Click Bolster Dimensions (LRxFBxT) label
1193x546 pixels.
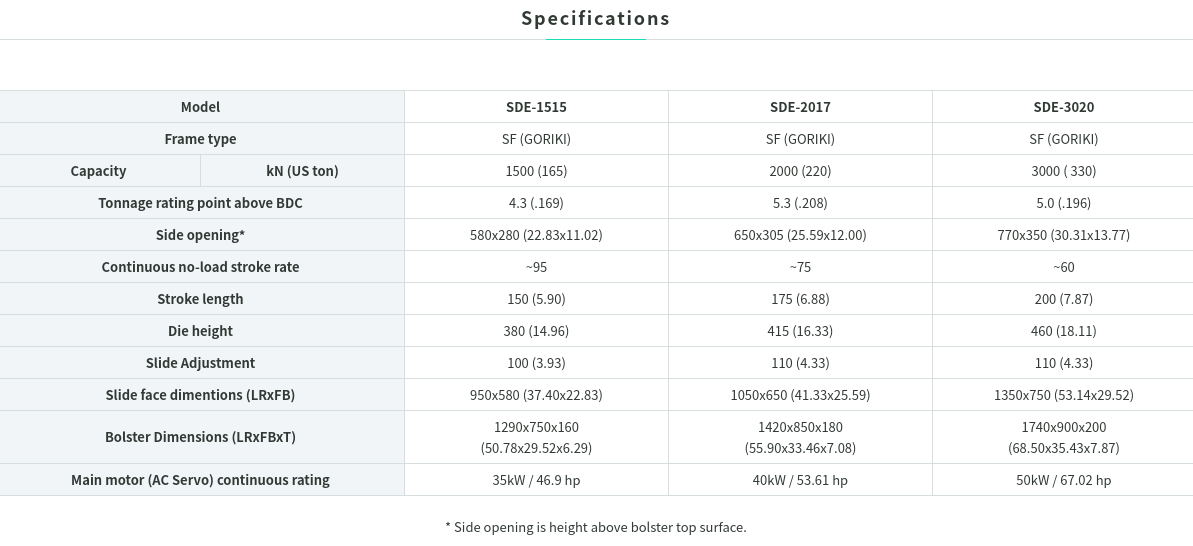coord(201,437)
